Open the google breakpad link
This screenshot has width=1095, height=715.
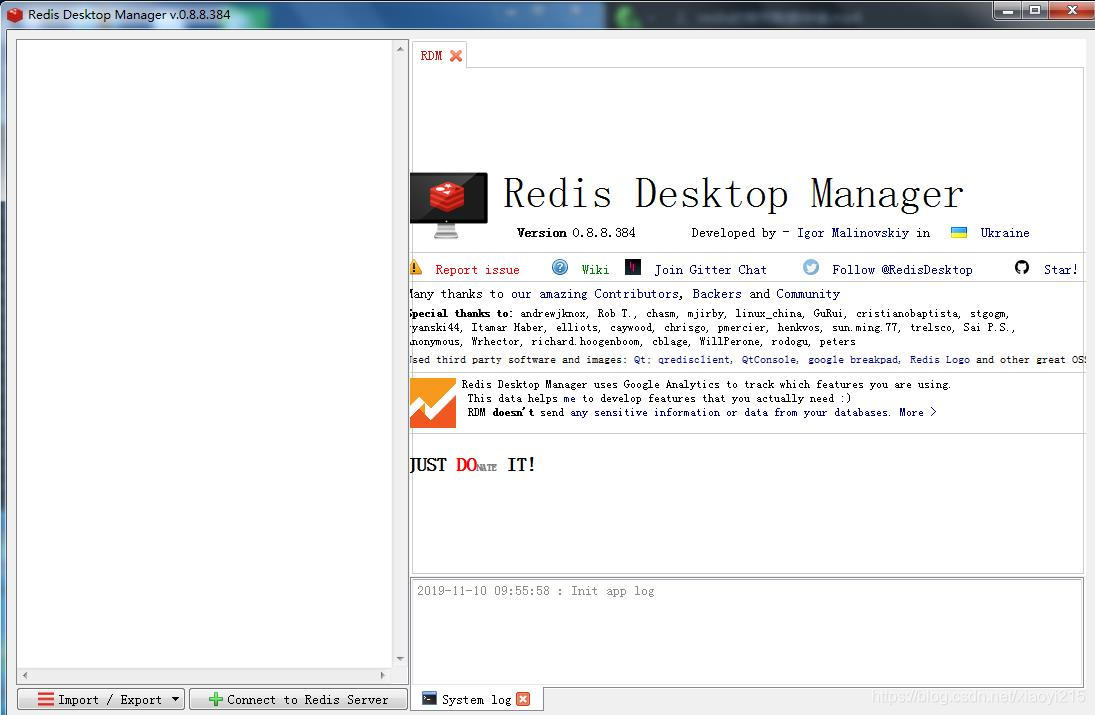coord(854,360)
